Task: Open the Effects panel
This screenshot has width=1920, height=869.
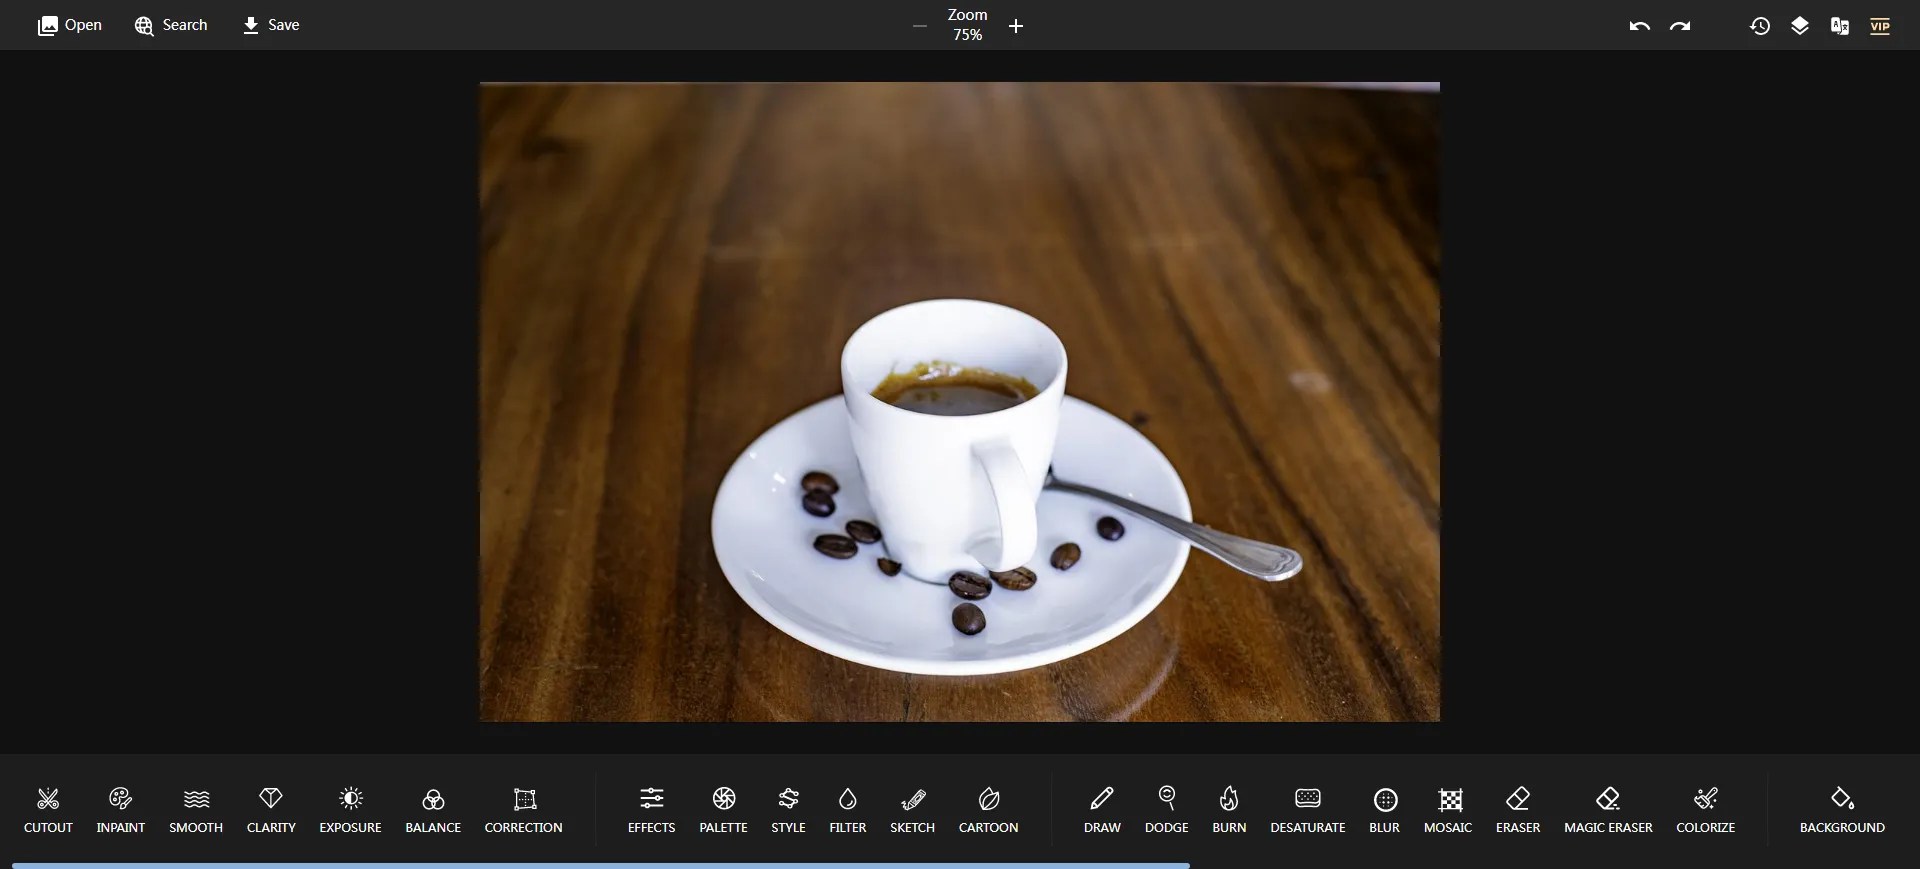Action: click(652, 810)
